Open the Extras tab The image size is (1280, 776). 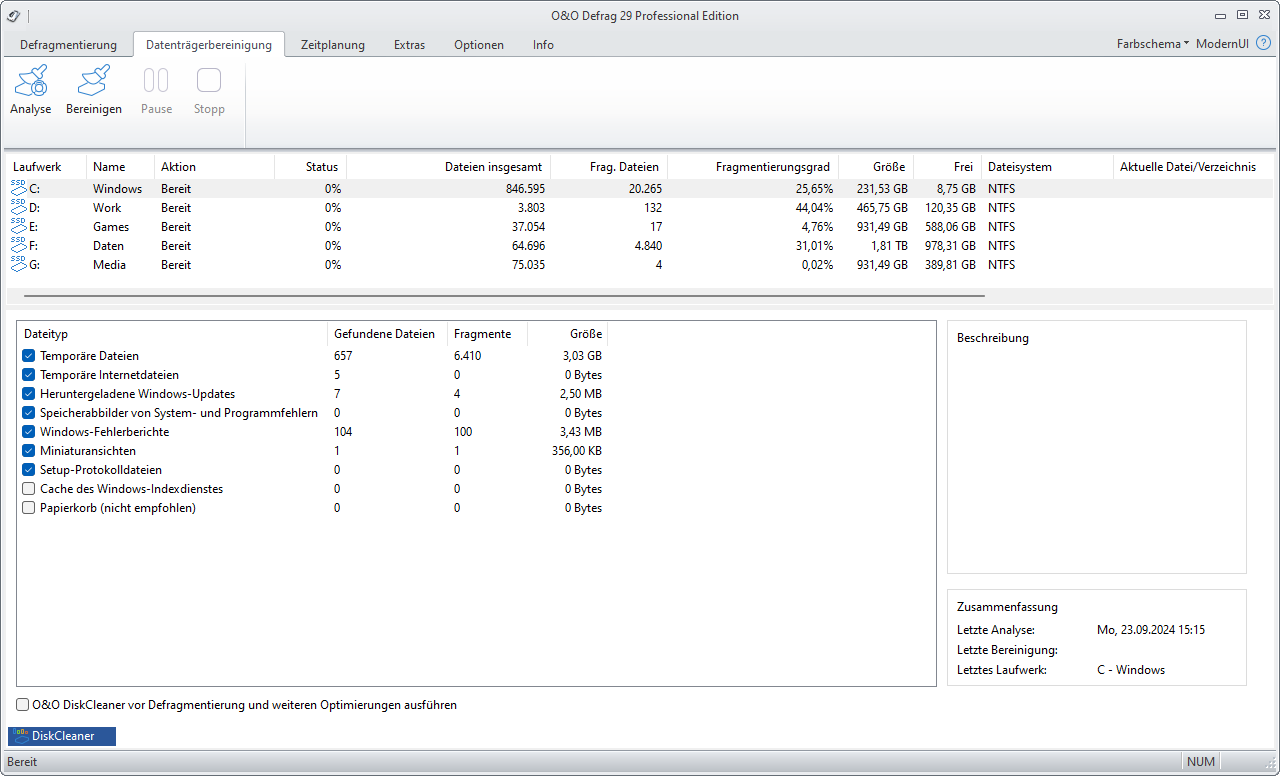point(409,45)
